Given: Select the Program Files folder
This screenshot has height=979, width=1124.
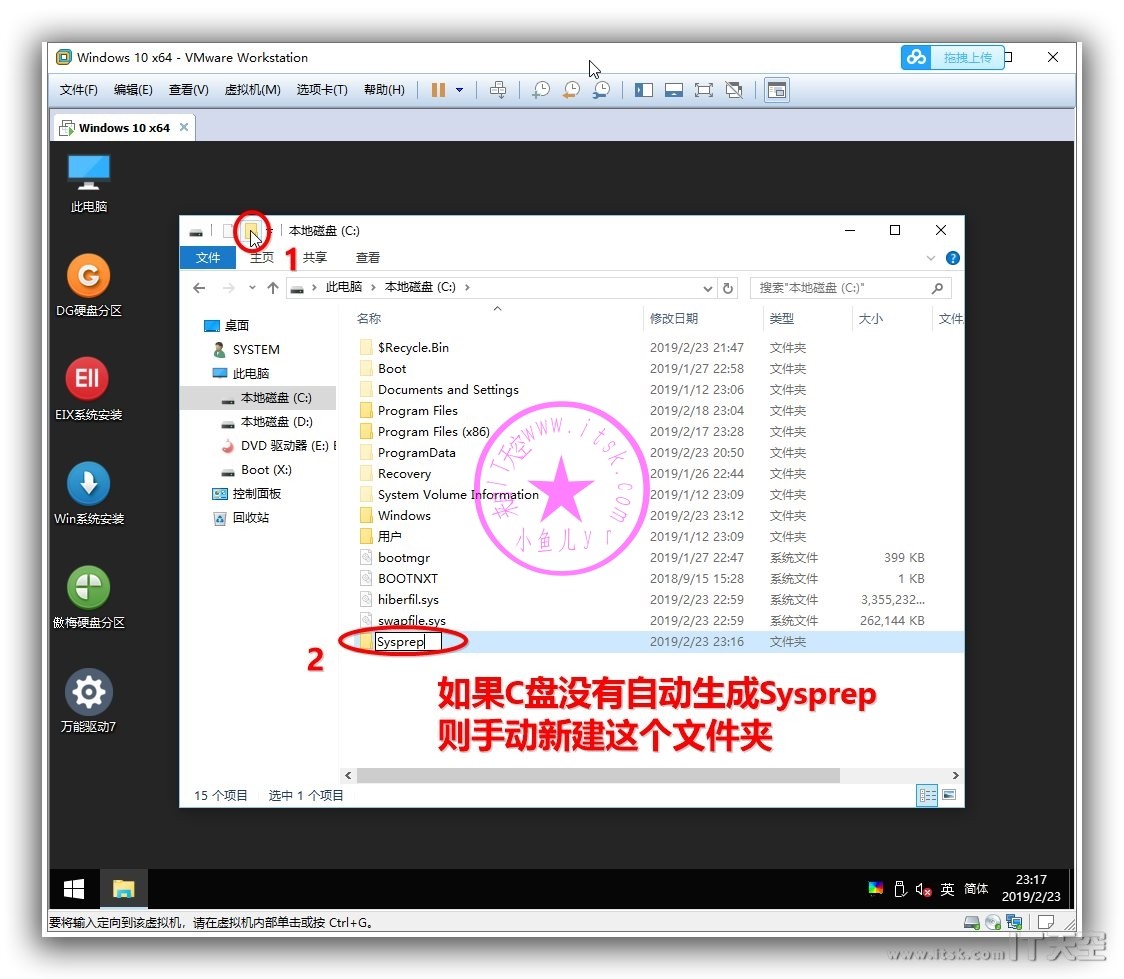Looking at the screenshot, I should 418,411.
